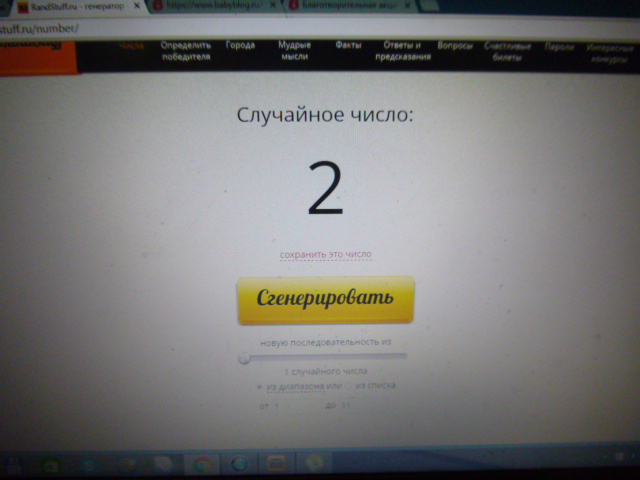
Task: Open the 'Определить победителя' menu item
Action: click(186, 51)
